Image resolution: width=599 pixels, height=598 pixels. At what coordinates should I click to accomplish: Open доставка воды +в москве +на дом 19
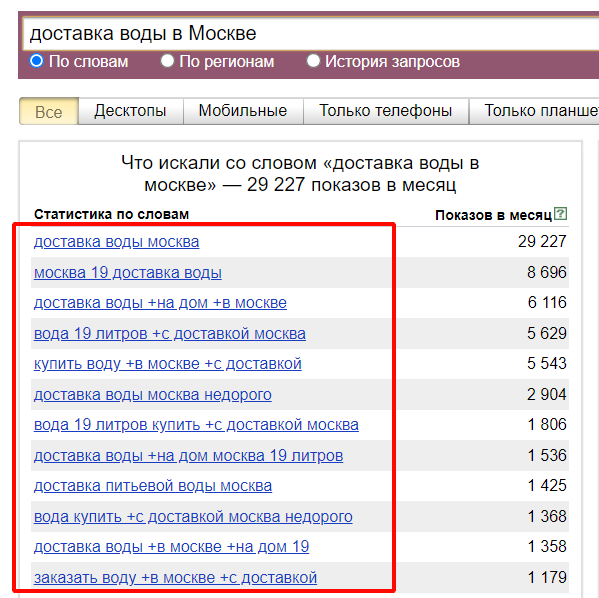[x=171, y=547]
